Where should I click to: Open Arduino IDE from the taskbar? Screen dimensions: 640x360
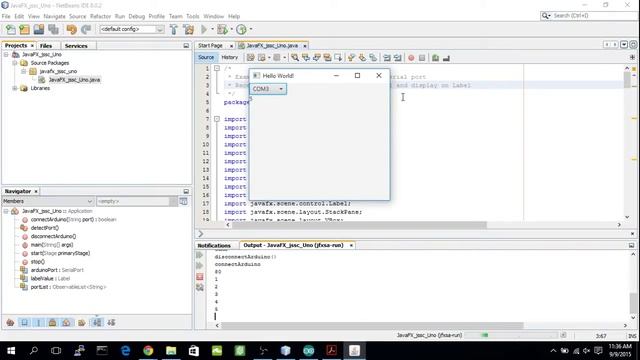tap(309, 350)
